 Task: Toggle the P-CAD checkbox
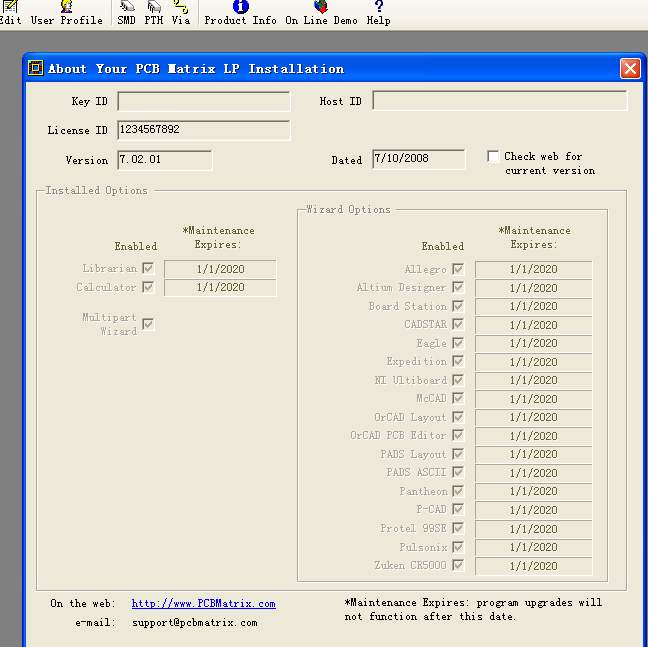tap(457, 509)
